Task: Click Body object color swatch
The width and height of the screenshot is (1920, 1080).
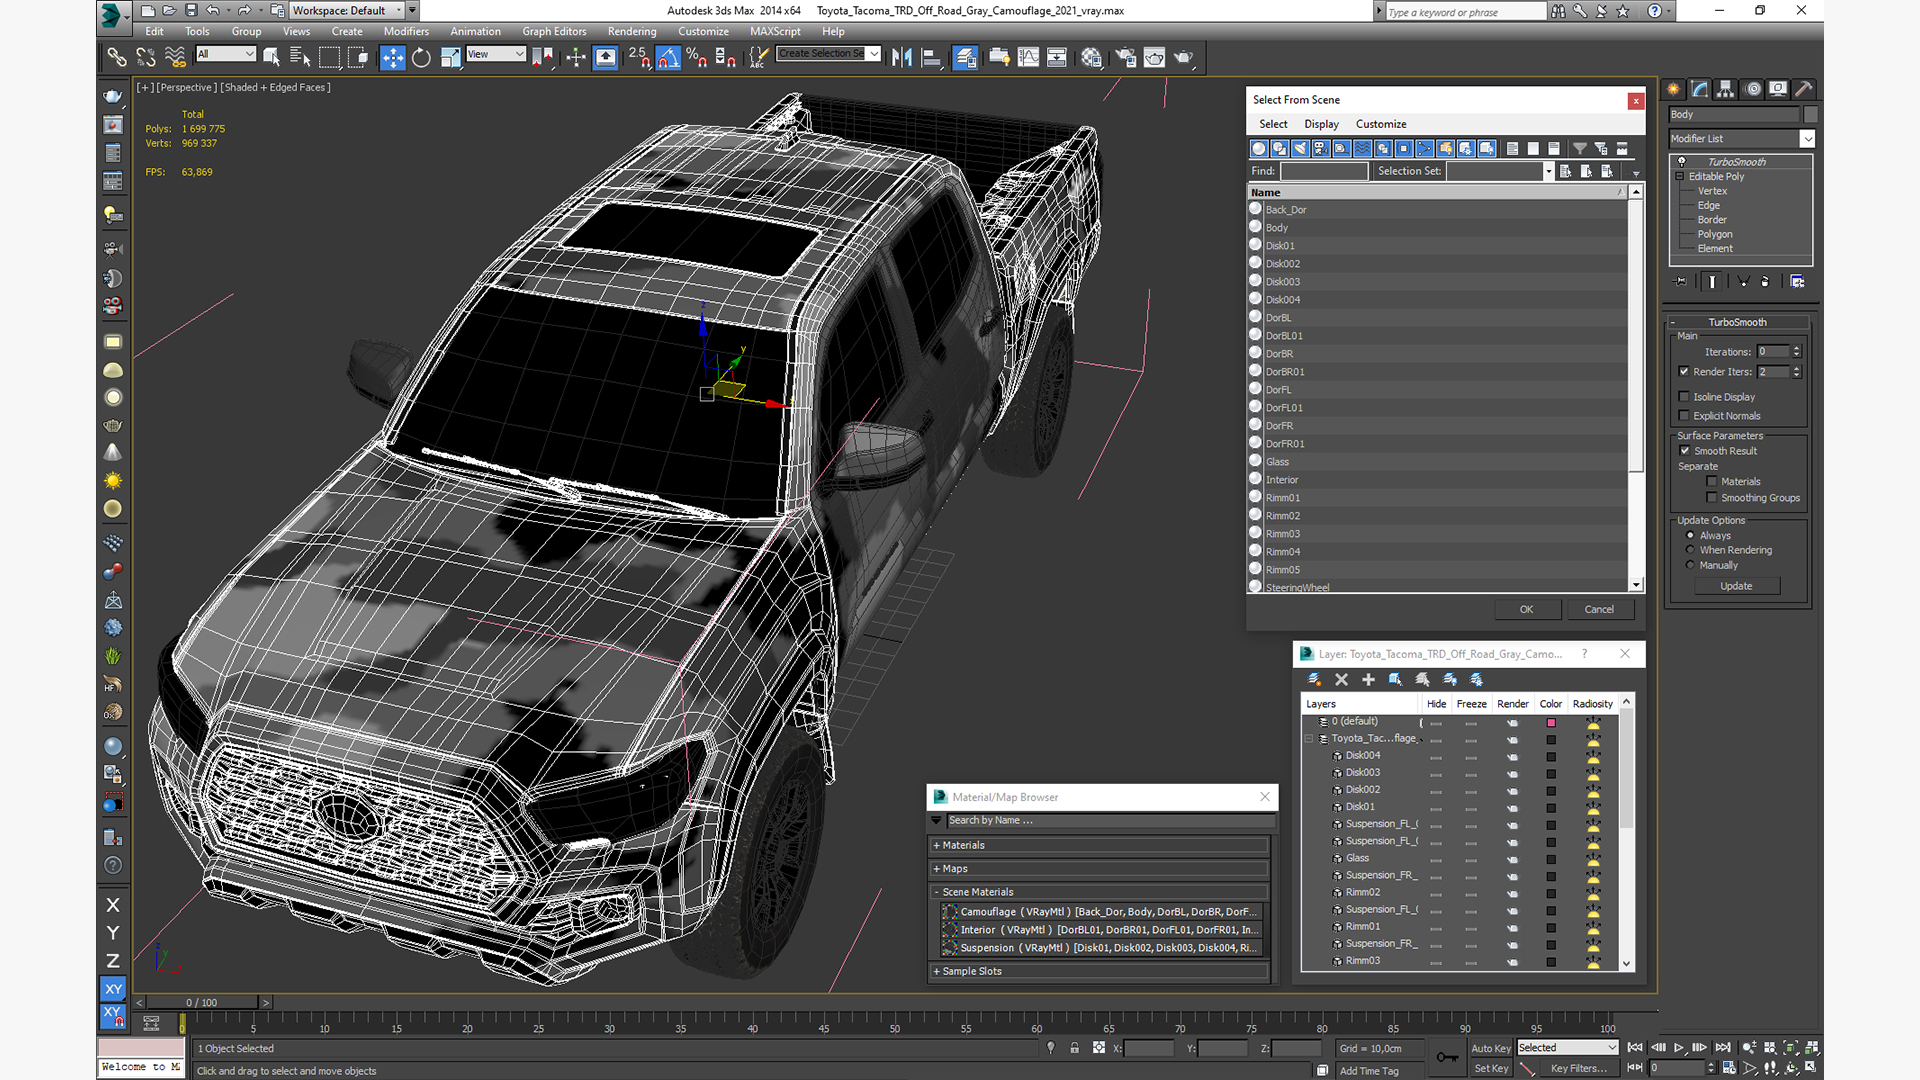Action: pos(1810,115)
